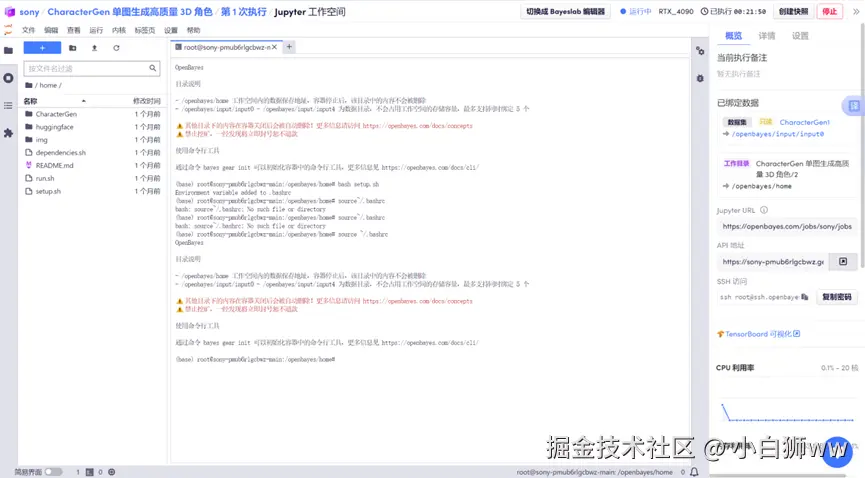Open the property inspector gears icon
This screenshot has height=478, width=865.
700,51
